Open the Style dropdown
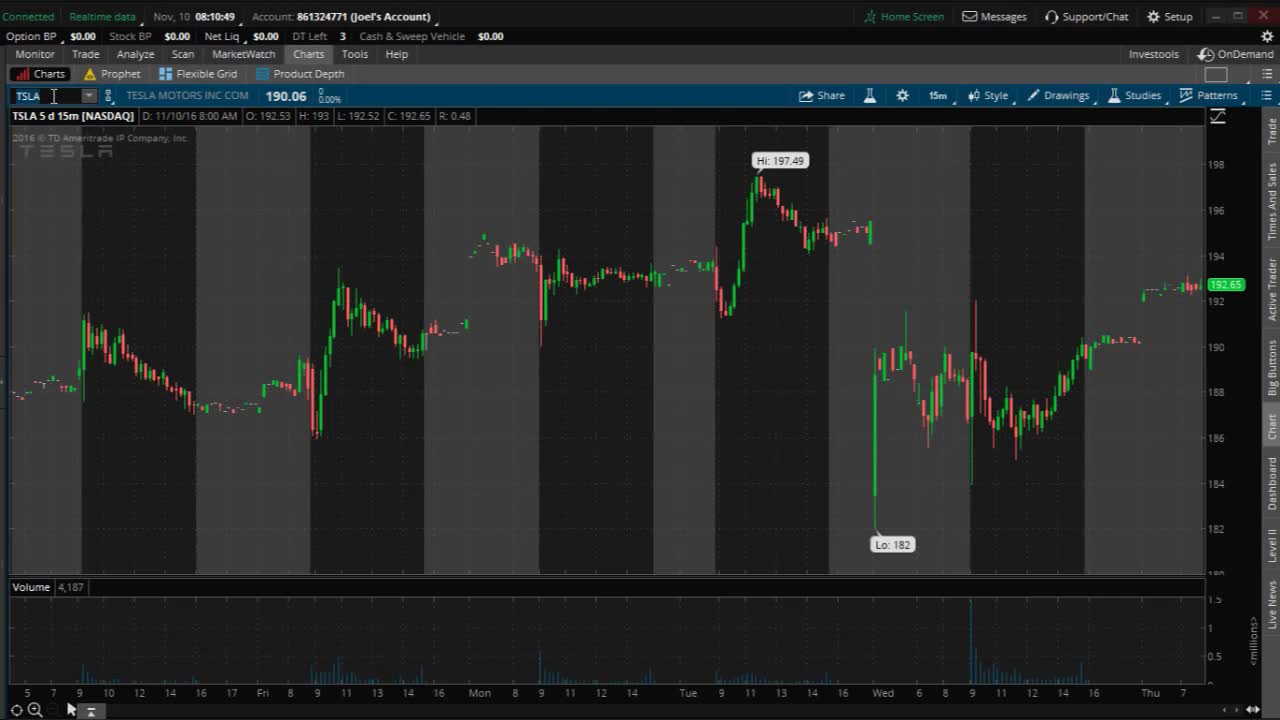Image resolution: width=1280 pixels, height=720 pixels. click(x=988, y=96)
